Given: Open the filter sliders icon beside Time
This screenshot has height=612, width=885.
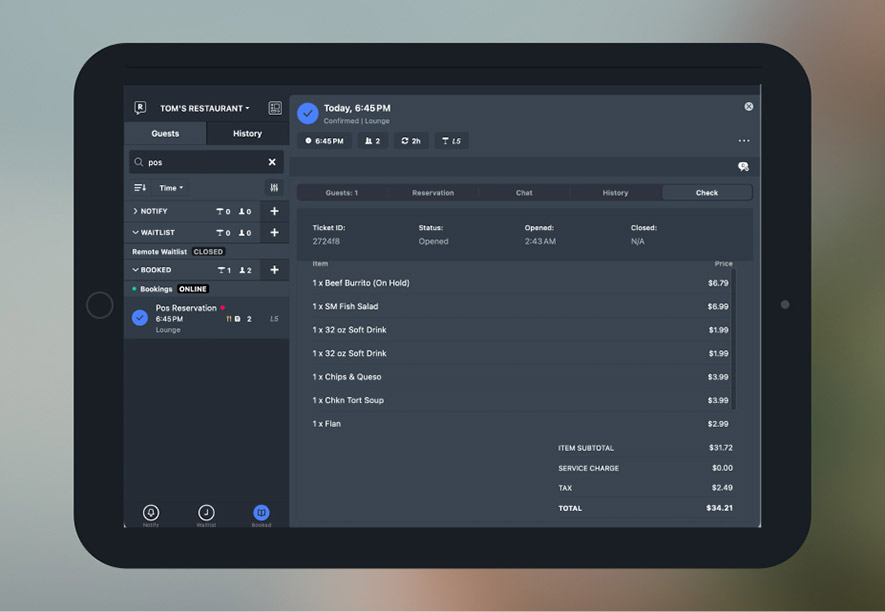Looking at the screenshot, I should click(274, 188).
